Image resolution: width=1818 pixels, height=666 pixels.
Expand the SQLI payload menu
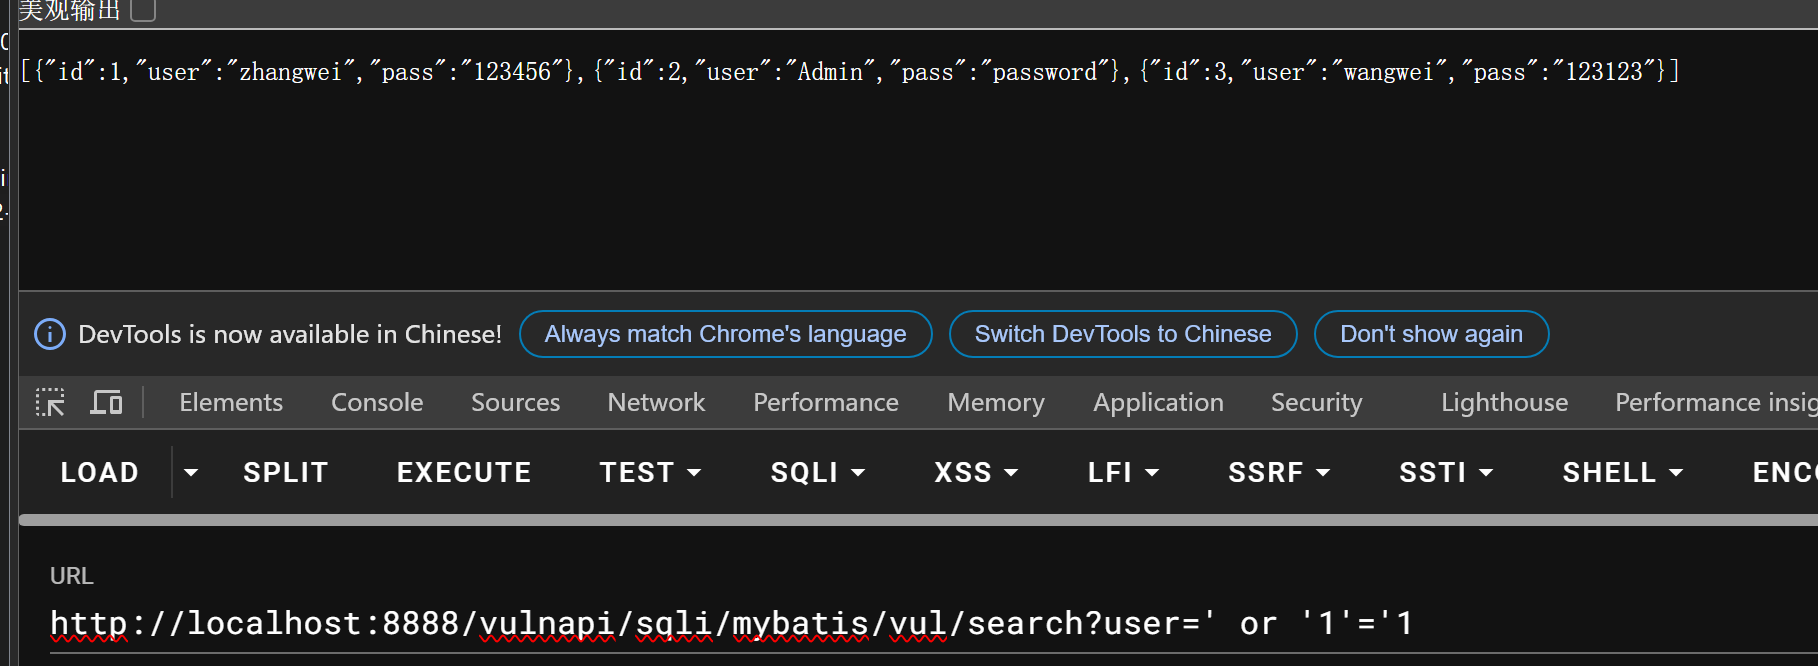point(817,472)
